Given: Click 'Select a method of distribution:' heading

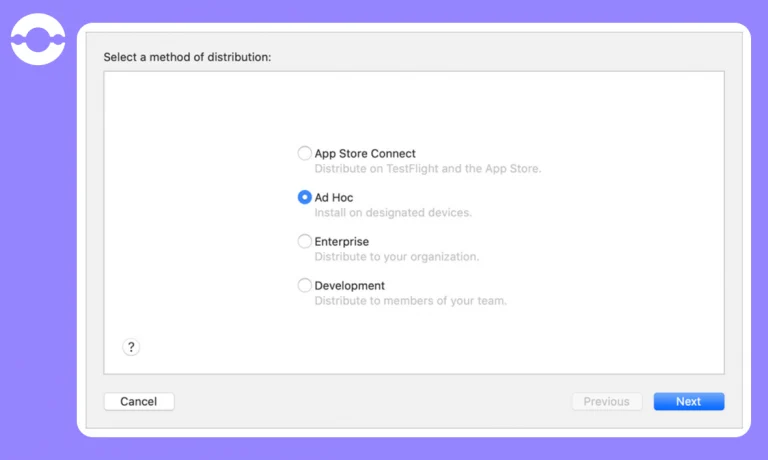Looking at the screenshot, I should click(187, 57).
